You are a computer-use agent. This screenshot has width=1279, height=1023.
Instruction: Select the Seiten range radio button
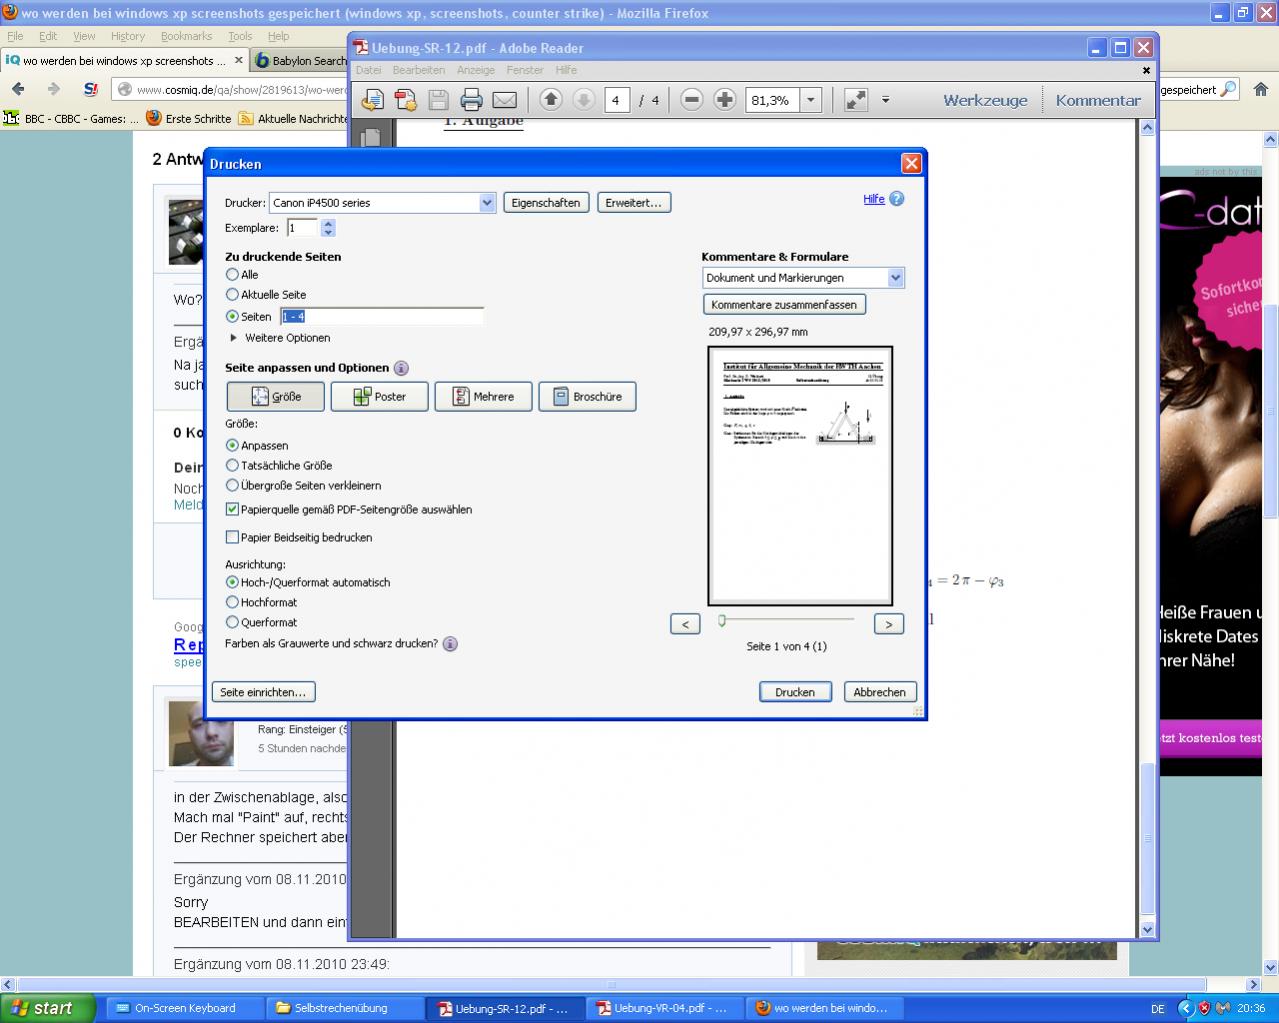coord(233,316)
